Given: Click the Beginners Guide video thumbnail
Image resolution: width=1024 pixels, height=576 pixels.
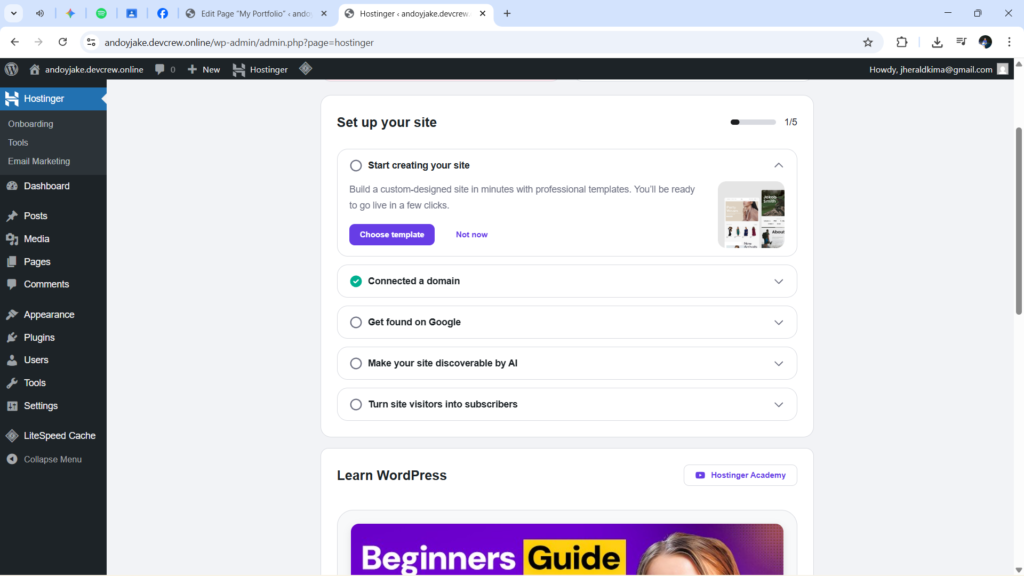Looking at the screenshot, I should tap(566, 549).
